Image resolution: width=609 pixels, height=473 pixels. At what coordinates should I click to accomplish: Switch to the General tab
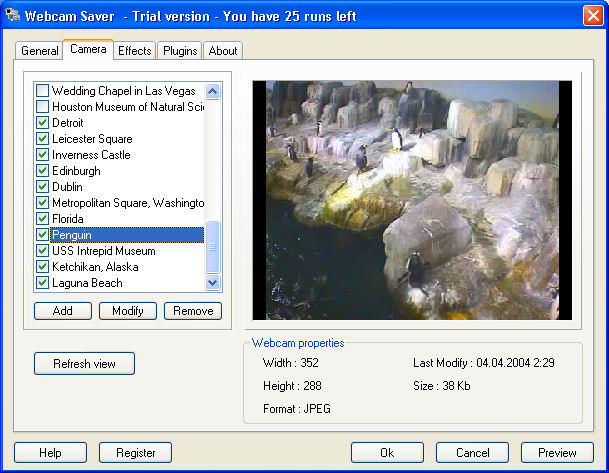39,51
